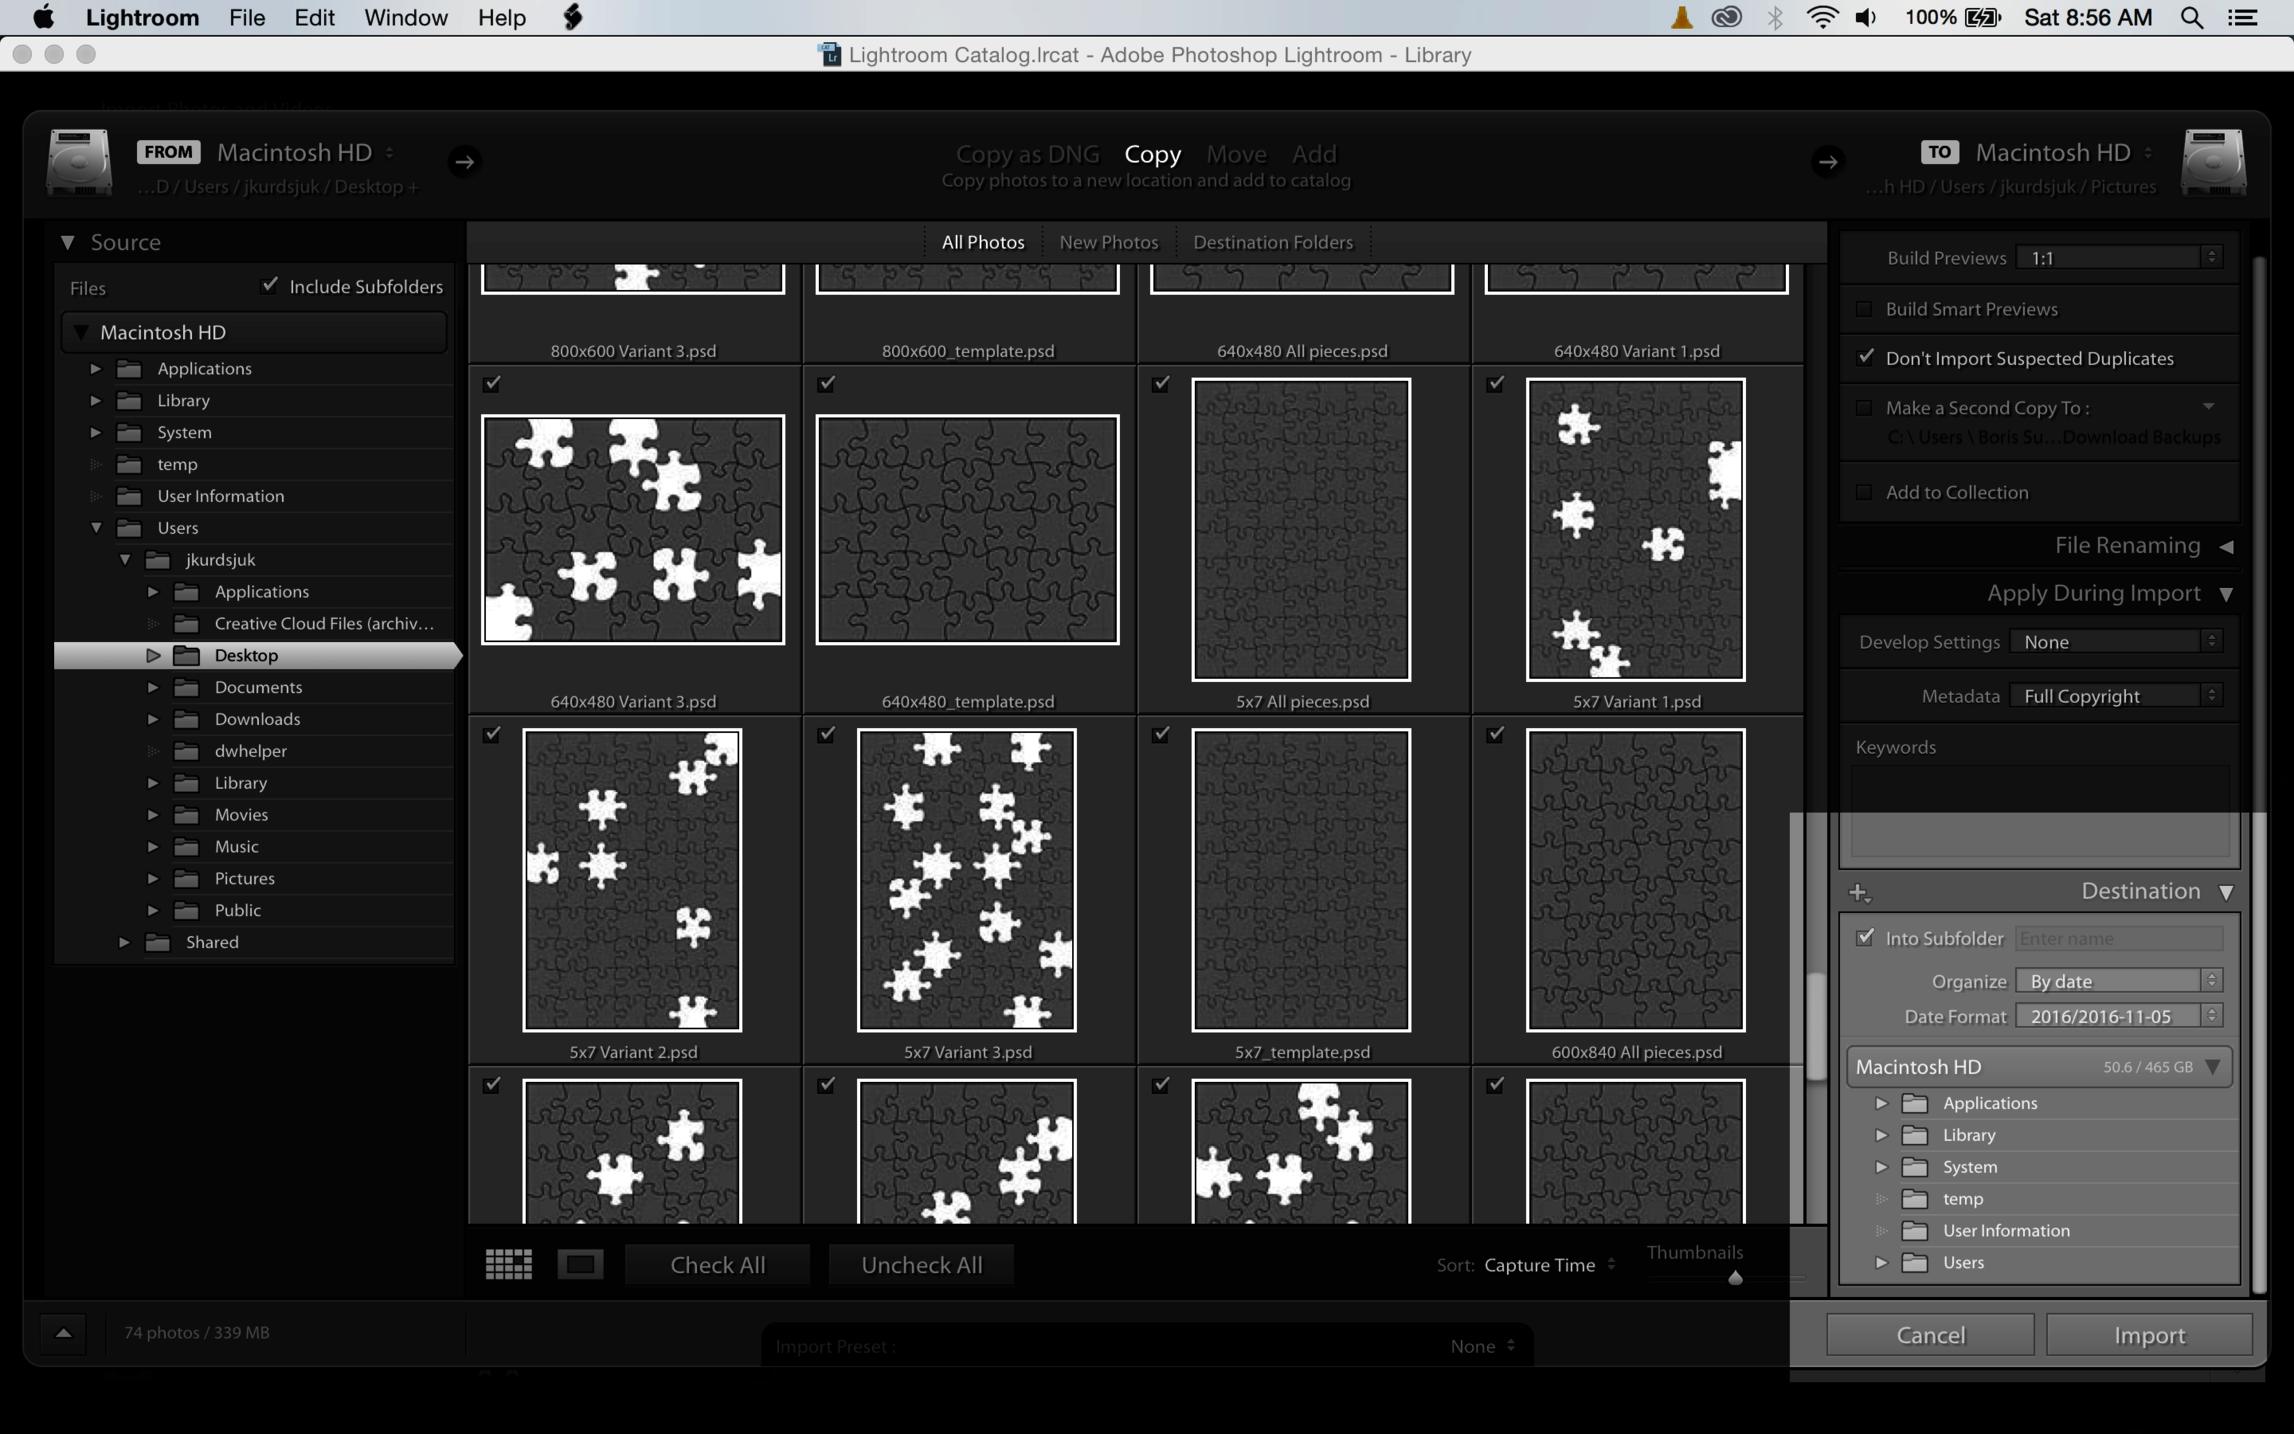Click the Wi-Fi menu bar icon
Viewport: 2294px width, 1434px height.
[x=1822, y=18]
